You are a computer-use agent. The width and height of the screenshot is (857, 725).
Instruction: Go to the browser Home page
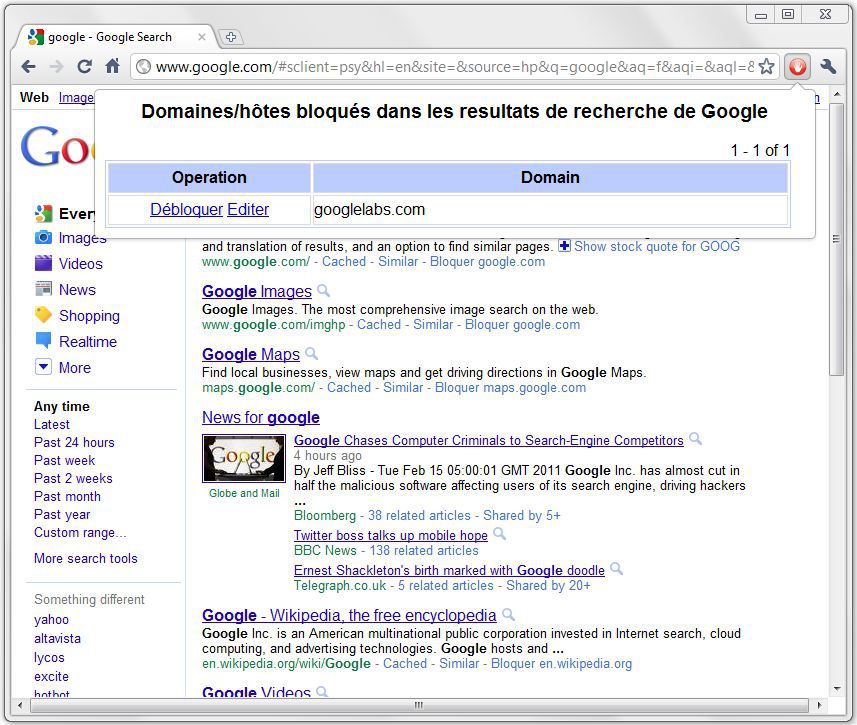click(x=113, y=66)
